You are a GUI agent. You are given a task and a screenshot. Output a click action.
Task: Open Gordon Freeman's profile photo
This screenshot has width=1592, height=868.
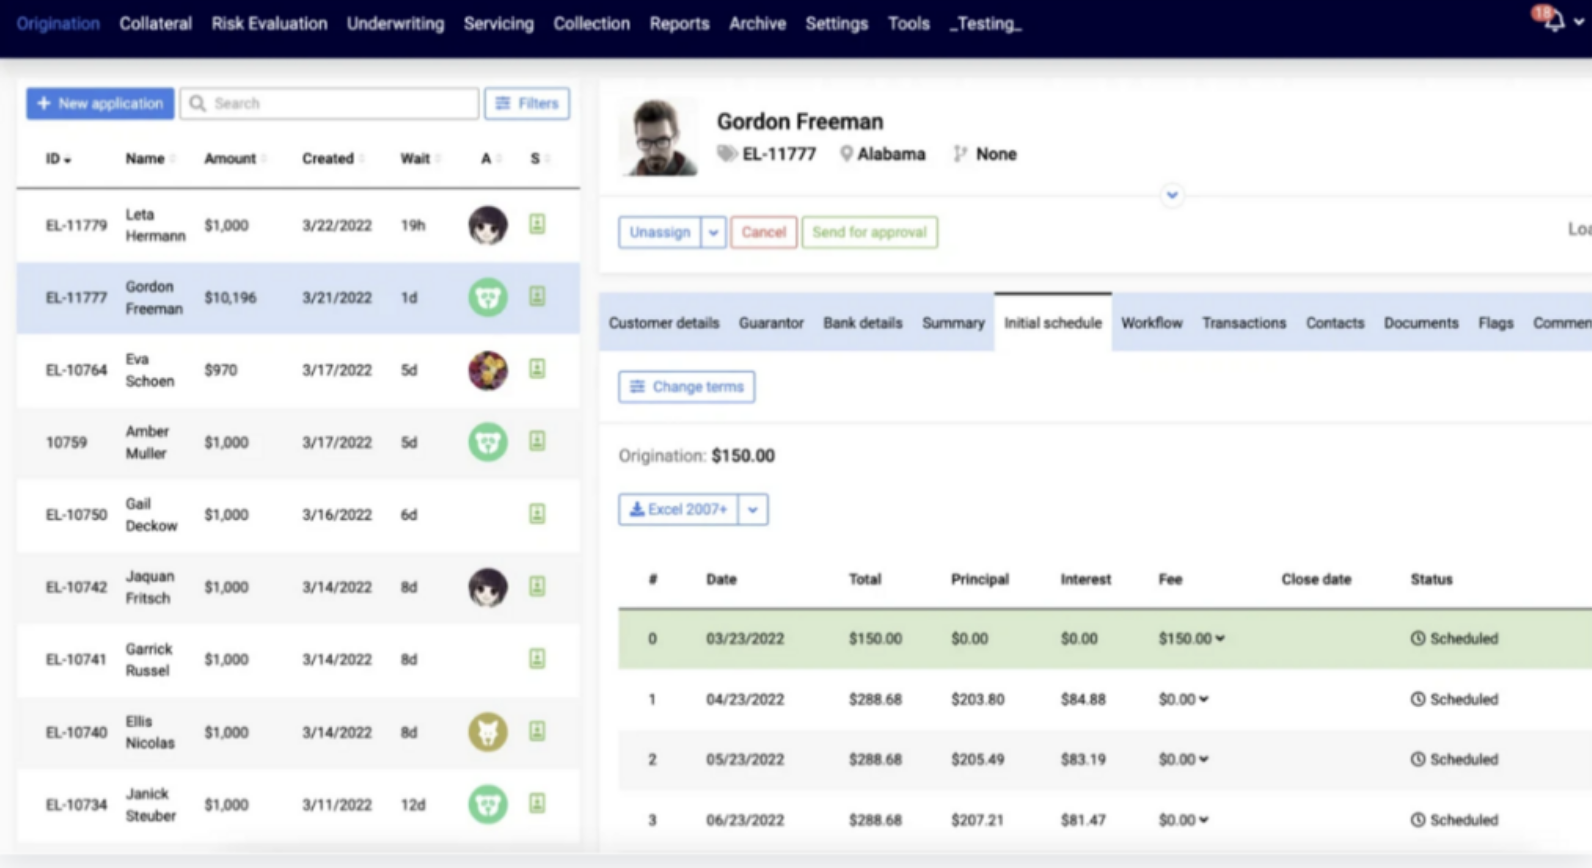click(x=657, y=137)
